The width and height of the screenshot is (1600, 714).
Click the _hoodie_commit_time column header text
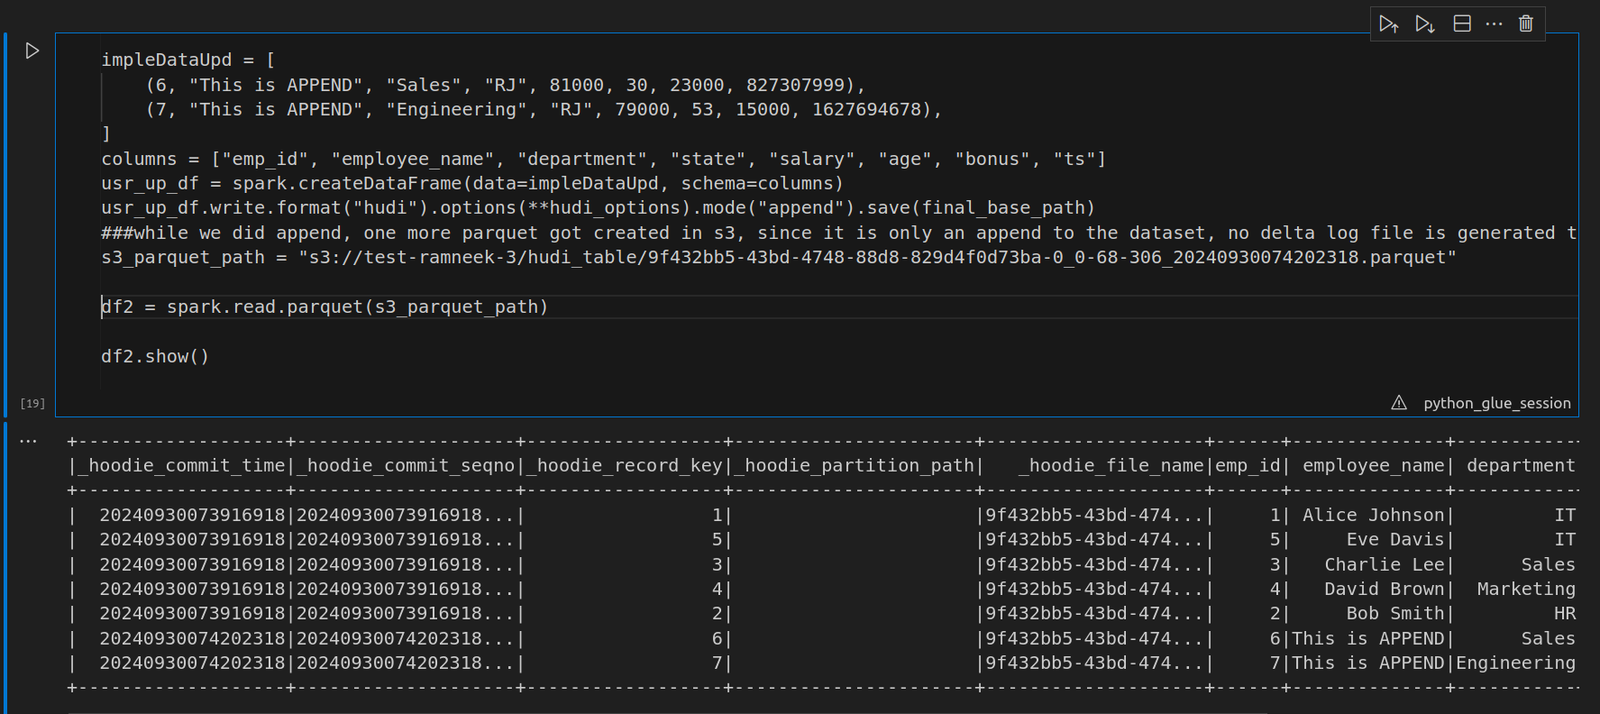pyautogui.click(x=182, y=466)
